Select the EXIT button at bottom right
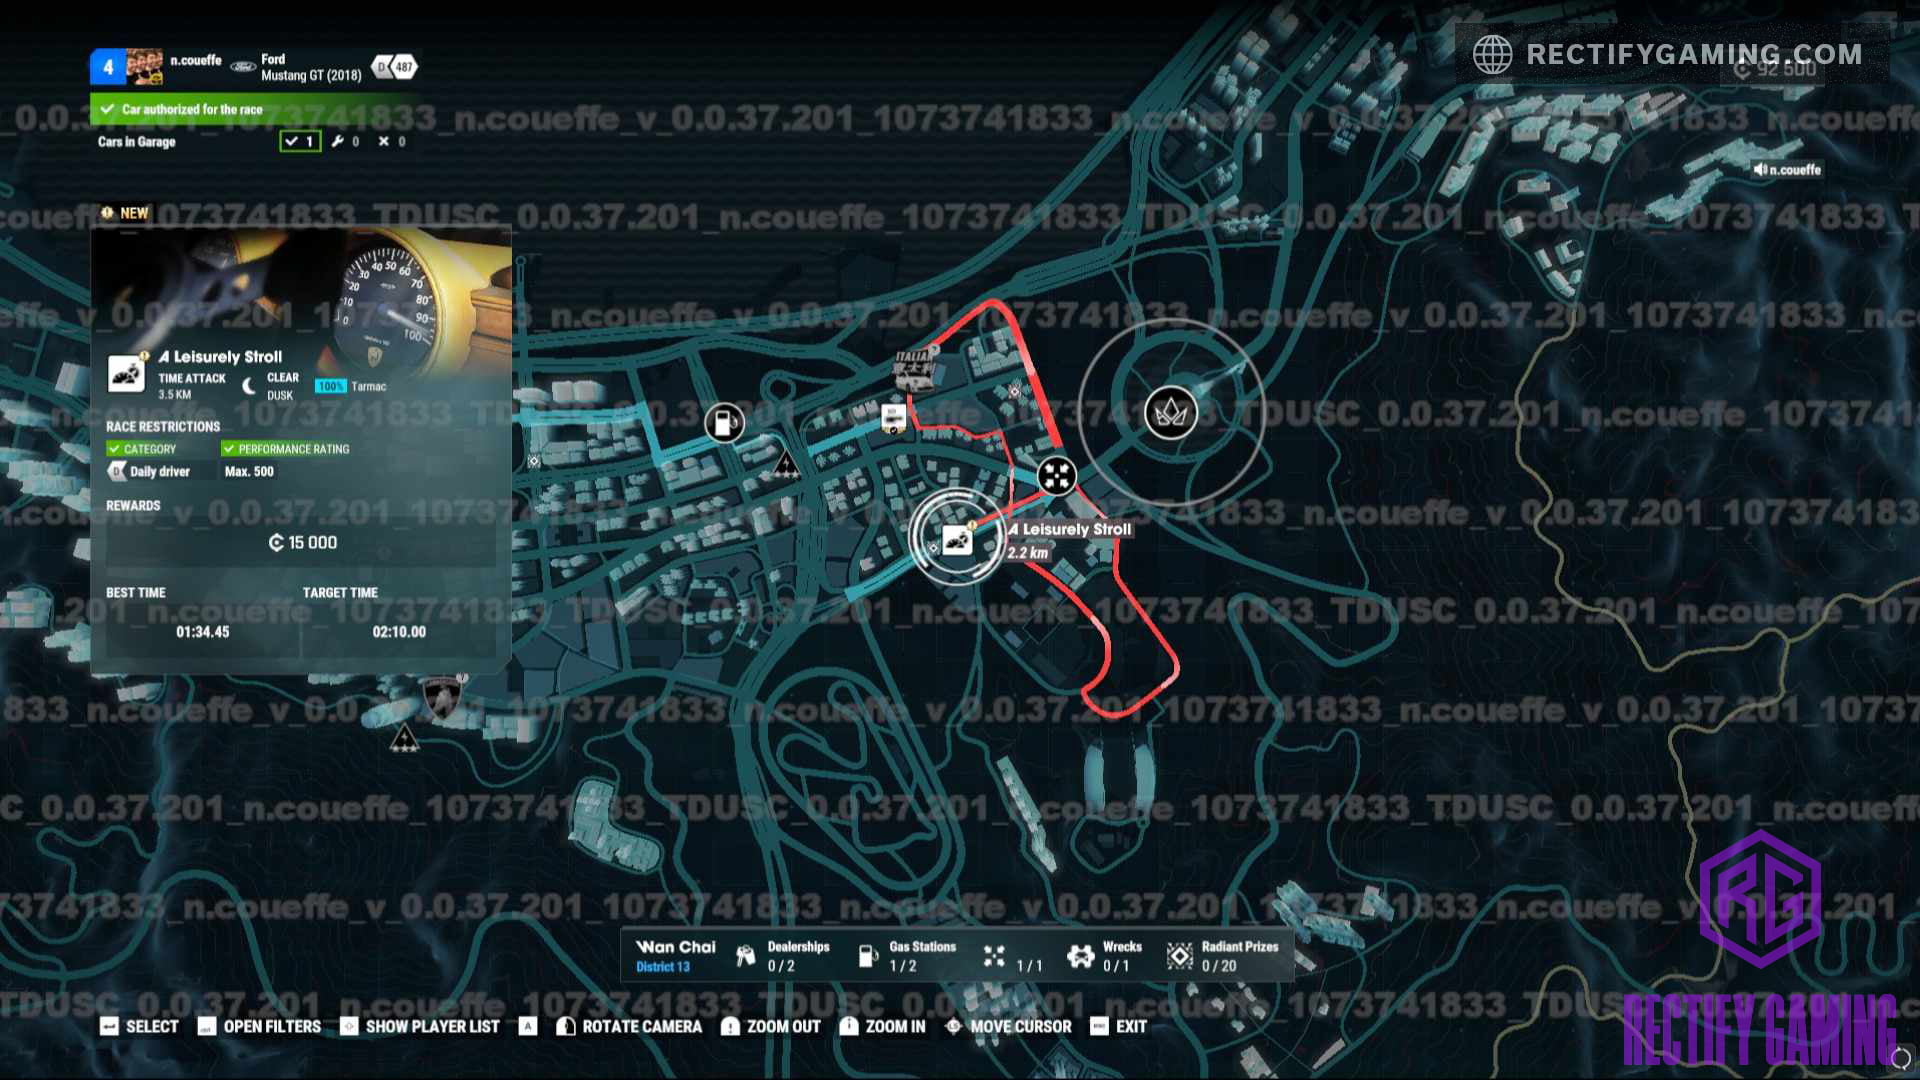This screenshot has width=1920, height=1080. coord(1126,1026)
